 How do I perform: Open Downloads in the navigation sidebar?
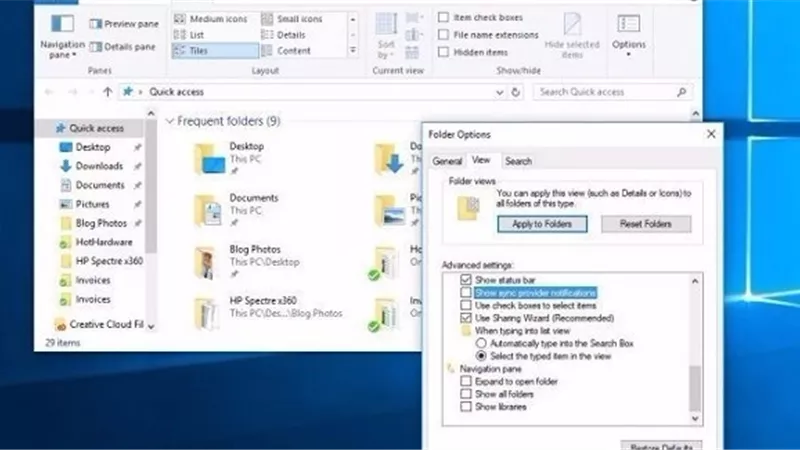99,166
